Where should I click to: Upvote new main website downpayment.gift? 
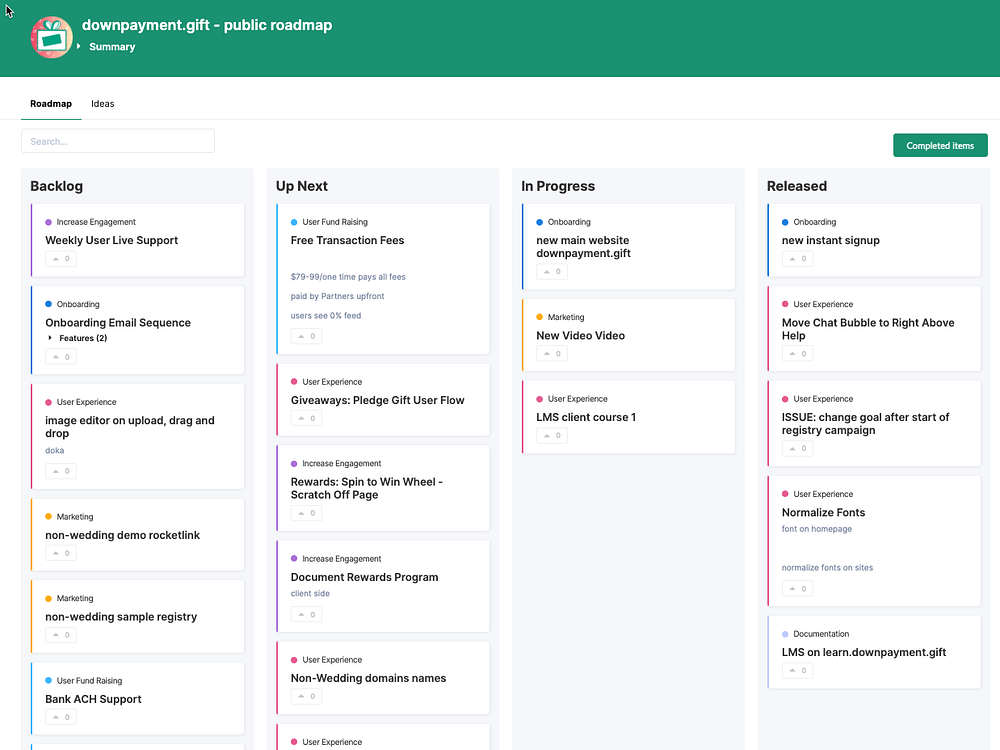point(552,272)
